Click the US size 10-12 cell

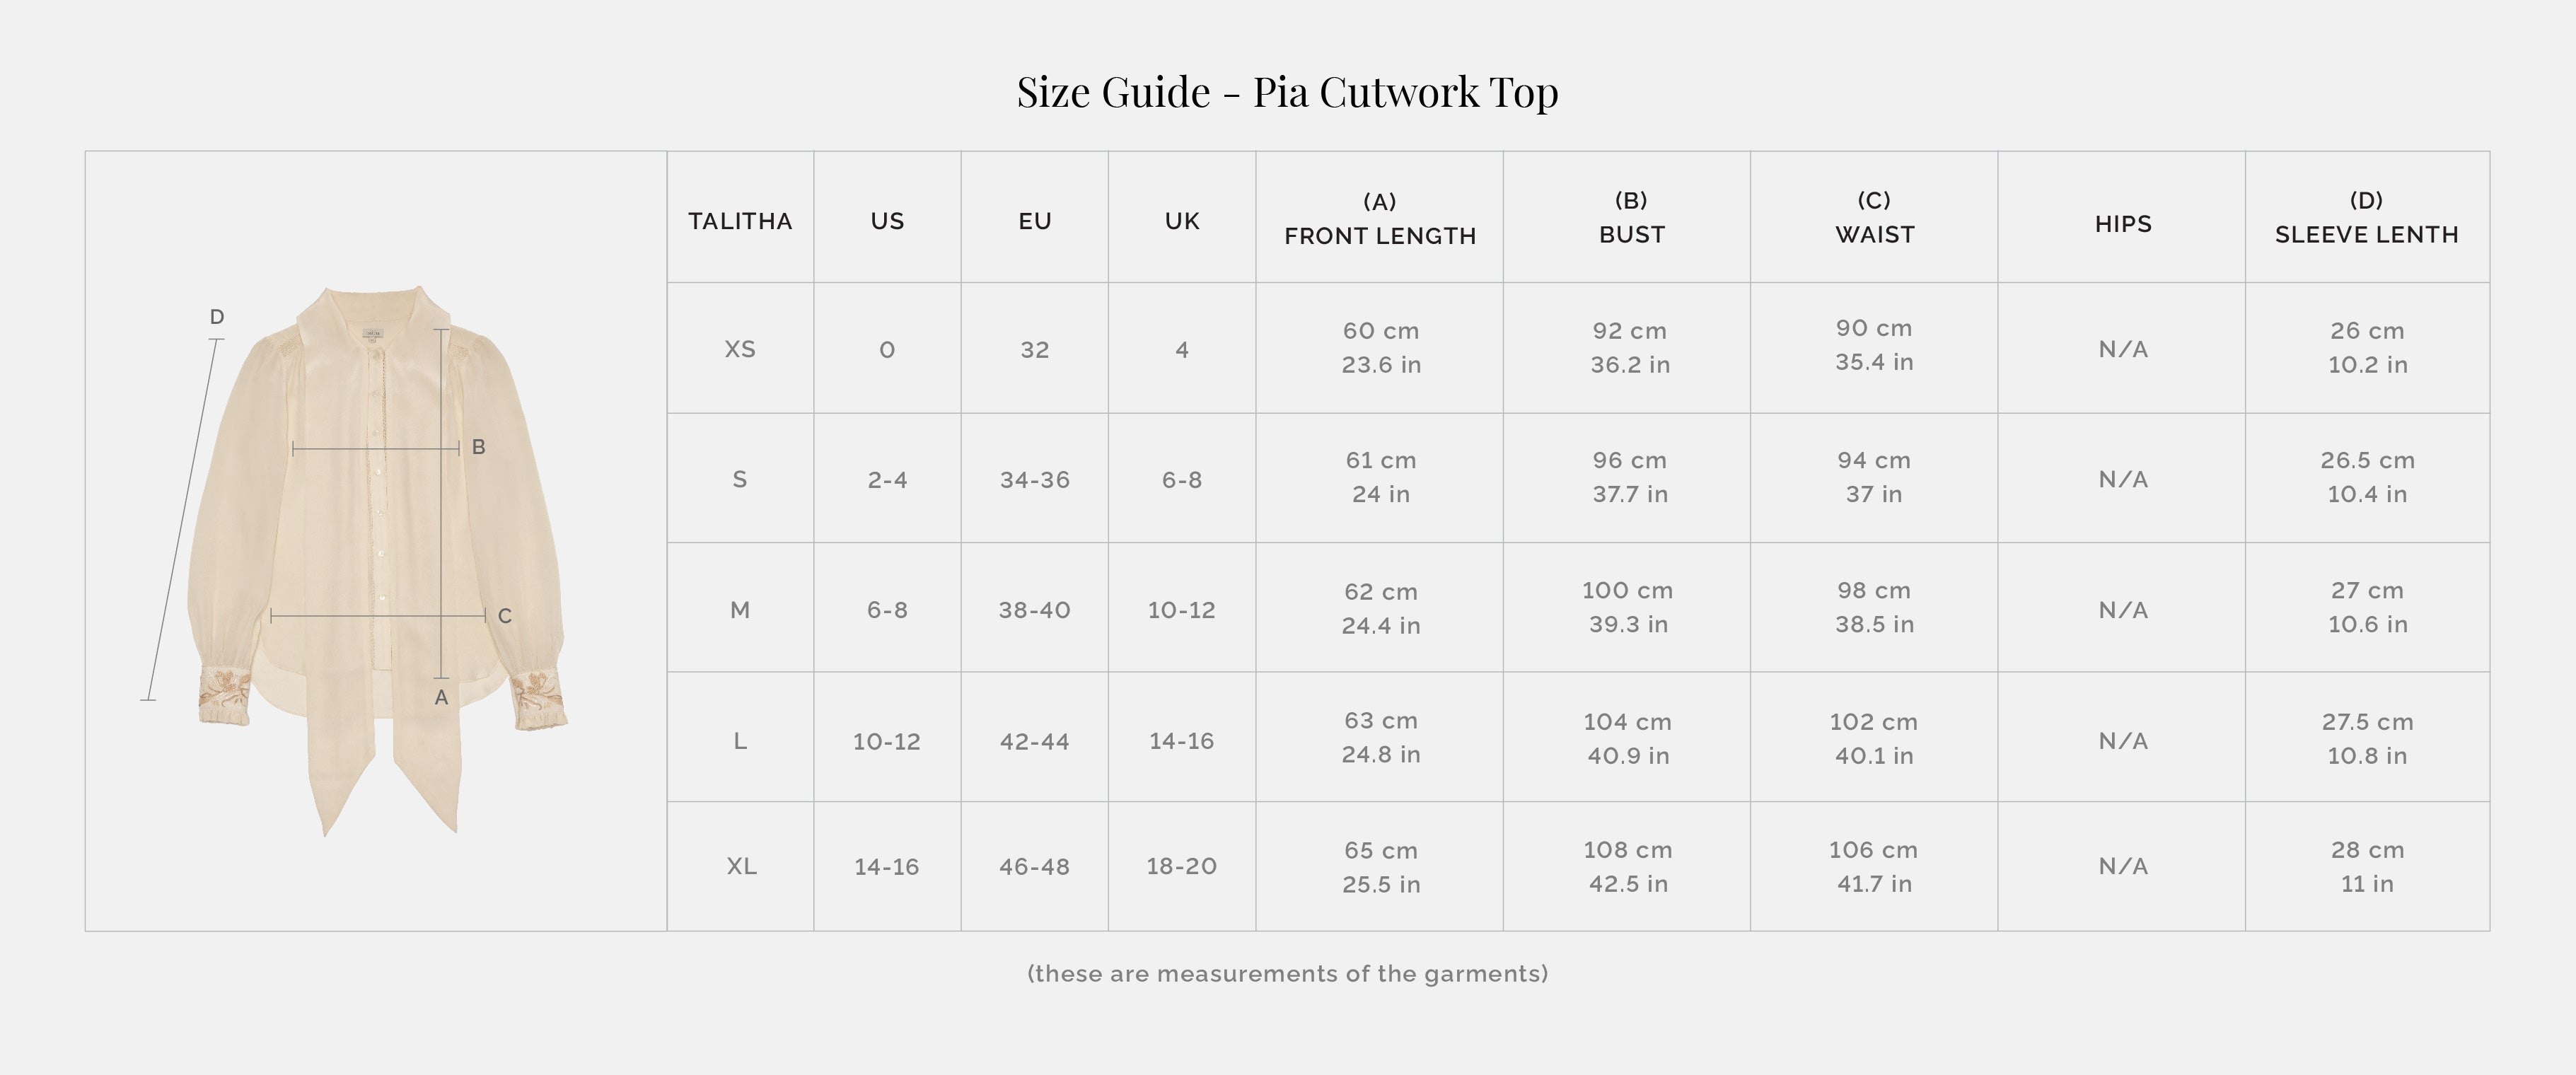point(886,742)
